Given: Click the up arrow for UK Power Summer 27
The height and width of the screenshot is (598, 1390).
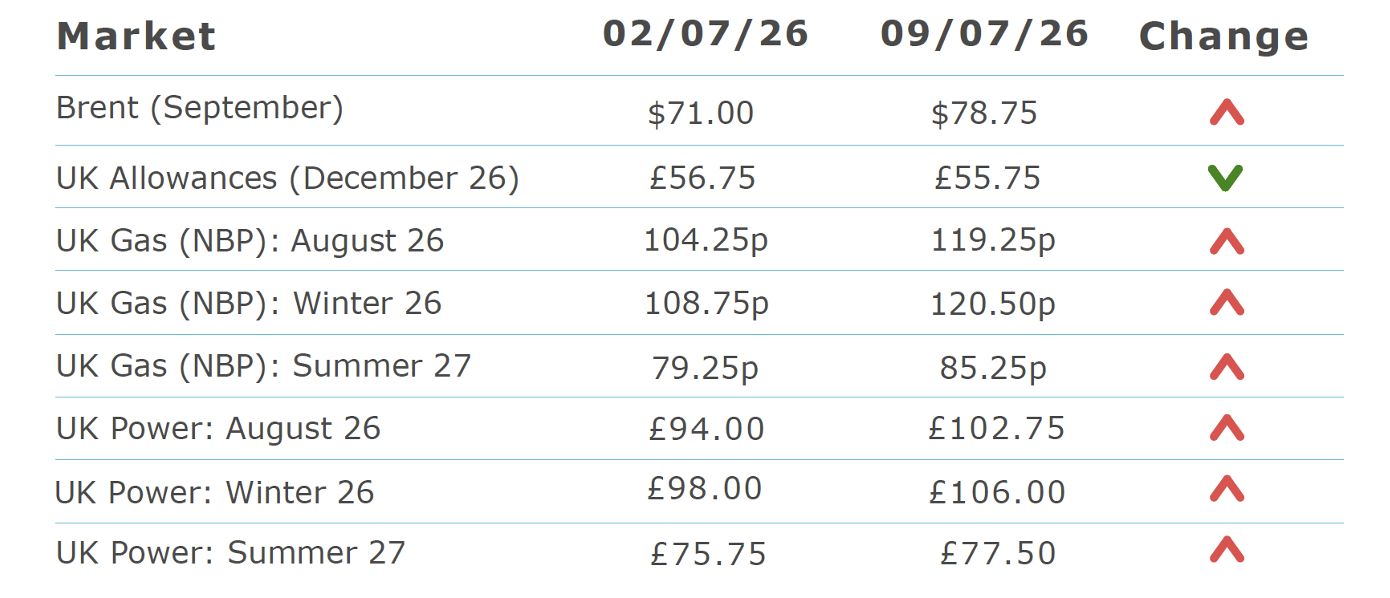Looking at the screenshot, I should [x=1226, y=549].
